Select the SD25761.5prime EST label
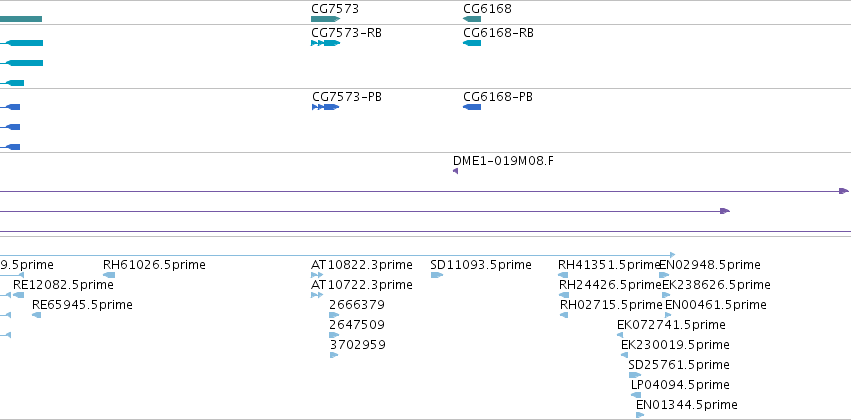The image size is (851, 420). coord(679,365)
